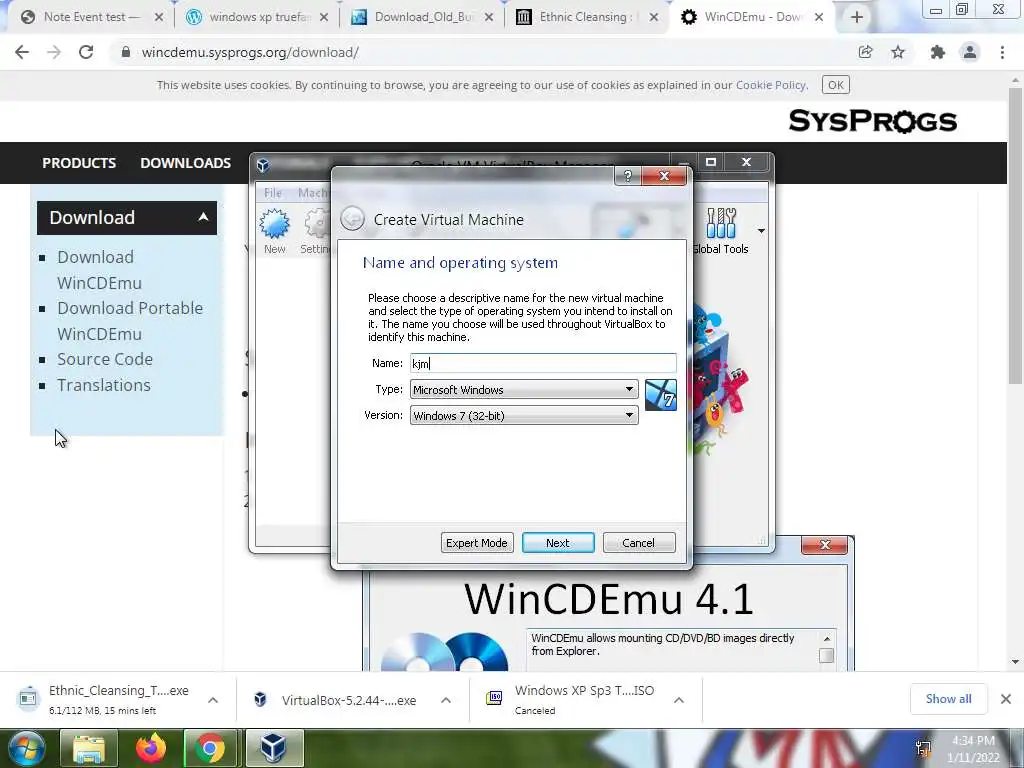The height and width of the screenshot is (768, 1024).
Task: Open Download Portable WinCDEmu link
Action: pyautogui.click(x=130, y=321)
